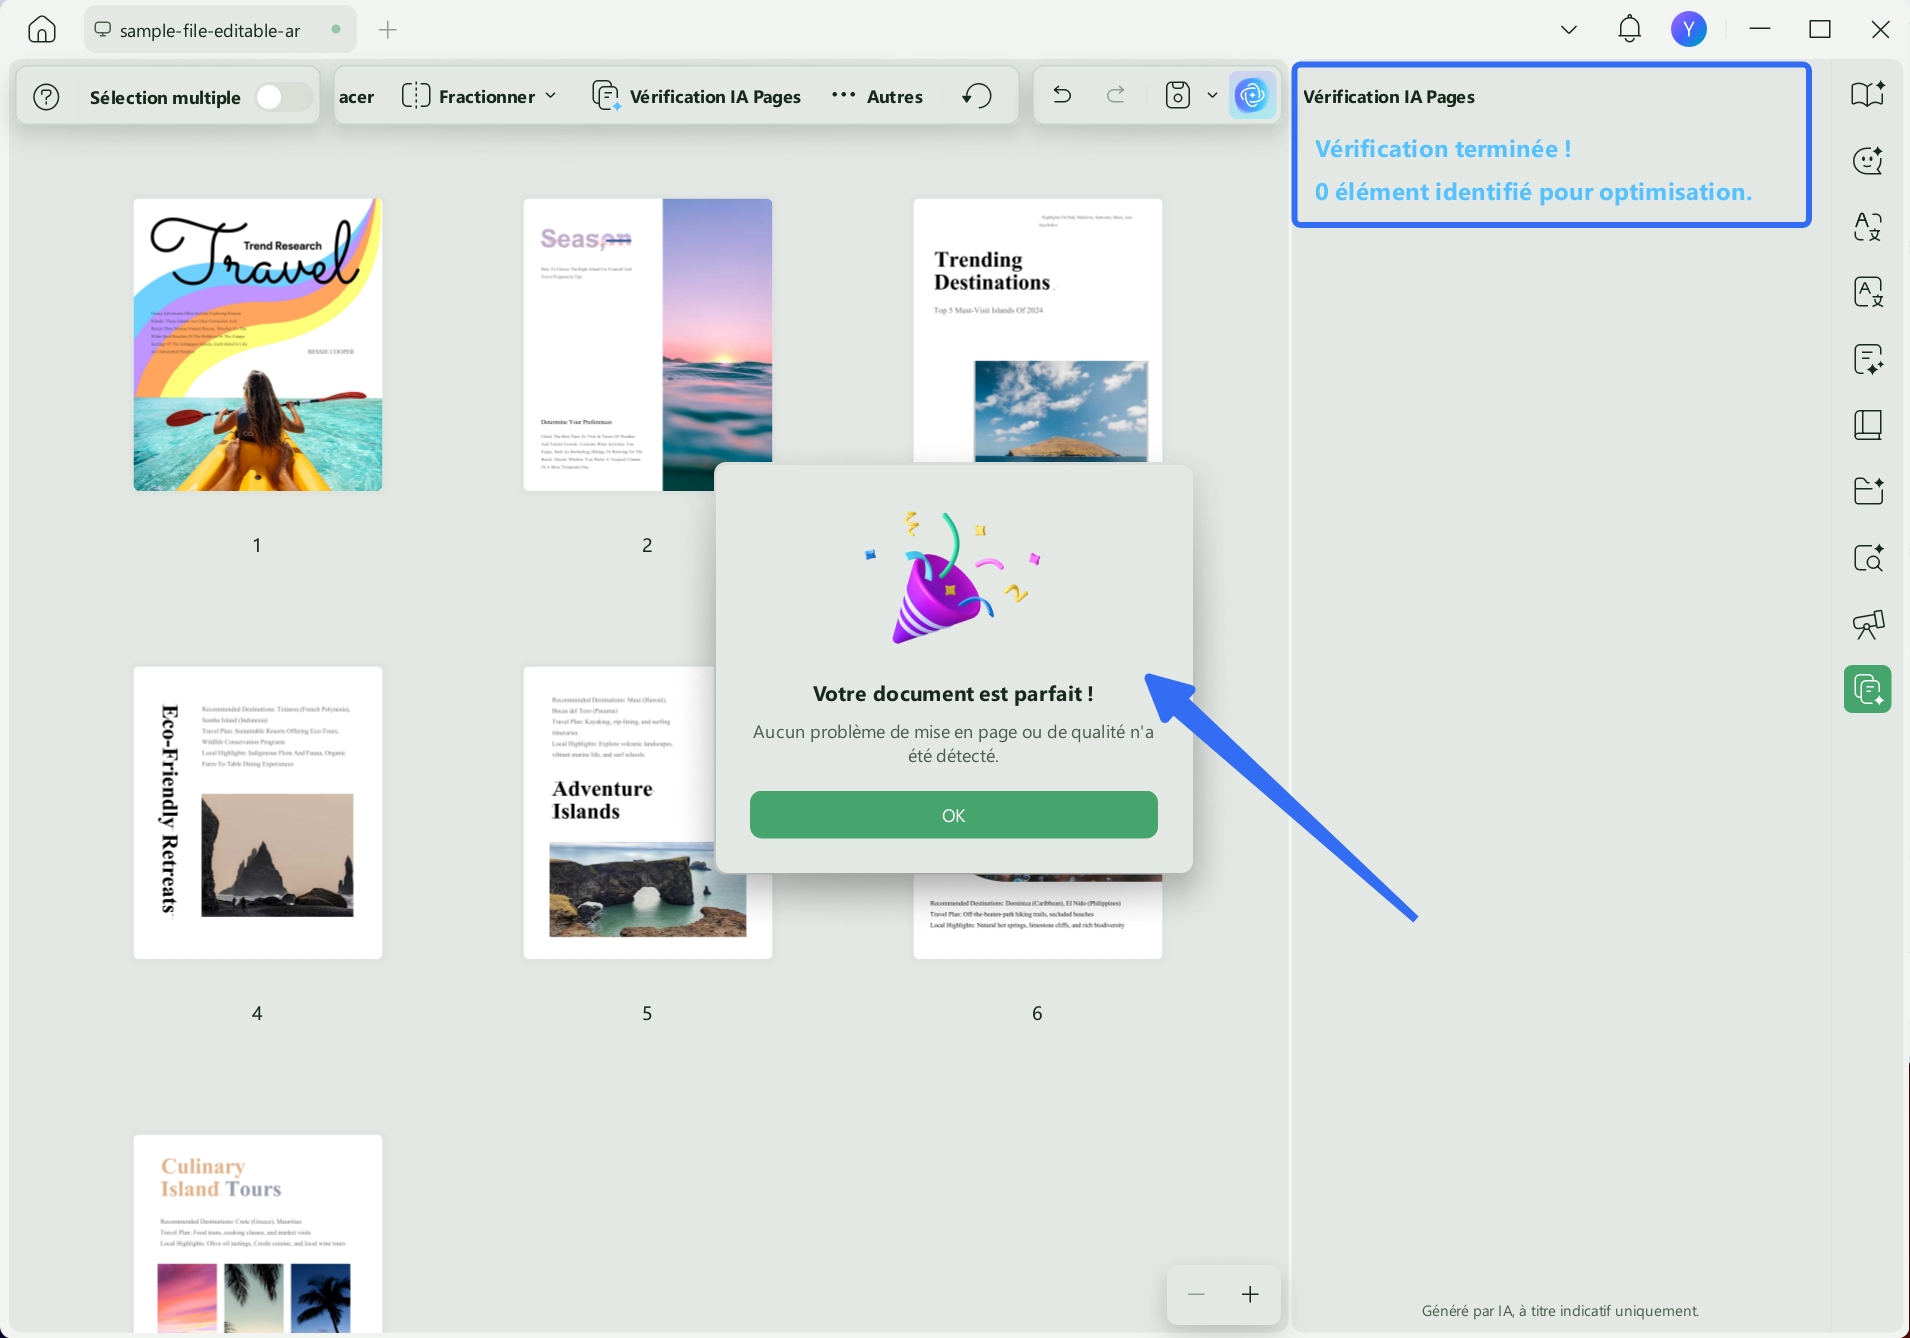Screen dimensions: 1910x1338
Task: Select Culinary Island Tours page thumbnail
Action: coord(258,1233)
